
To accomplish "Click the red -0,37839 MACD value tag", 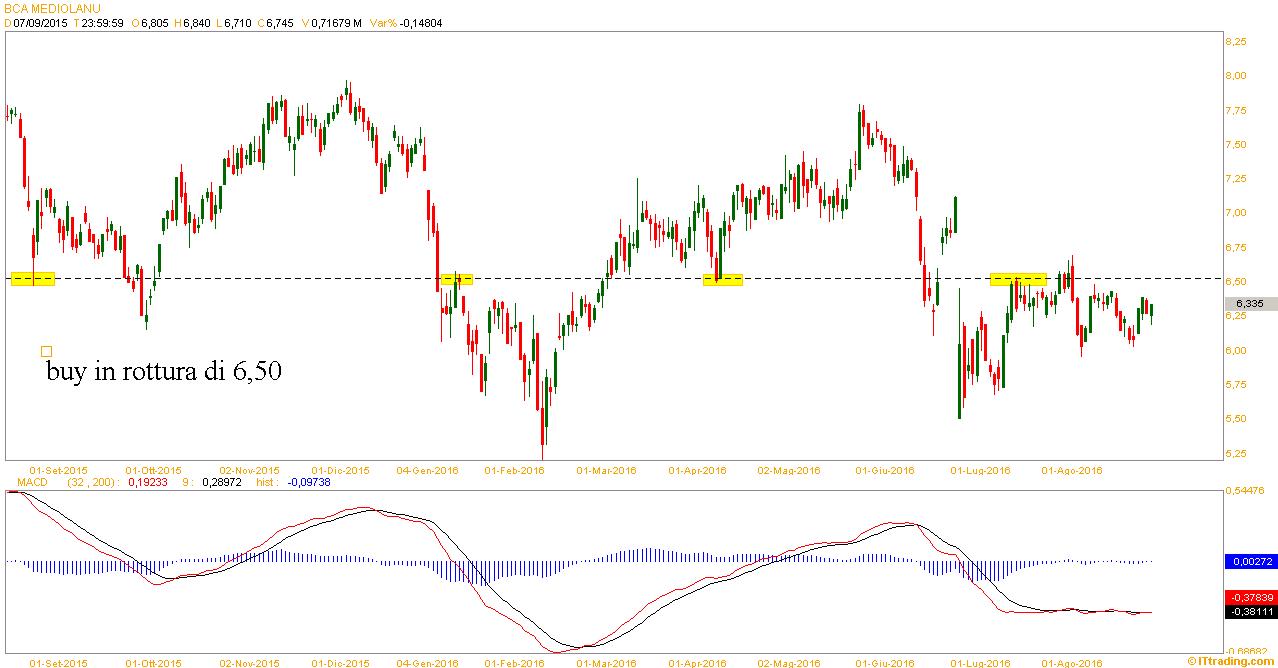I will [1250, 594].
